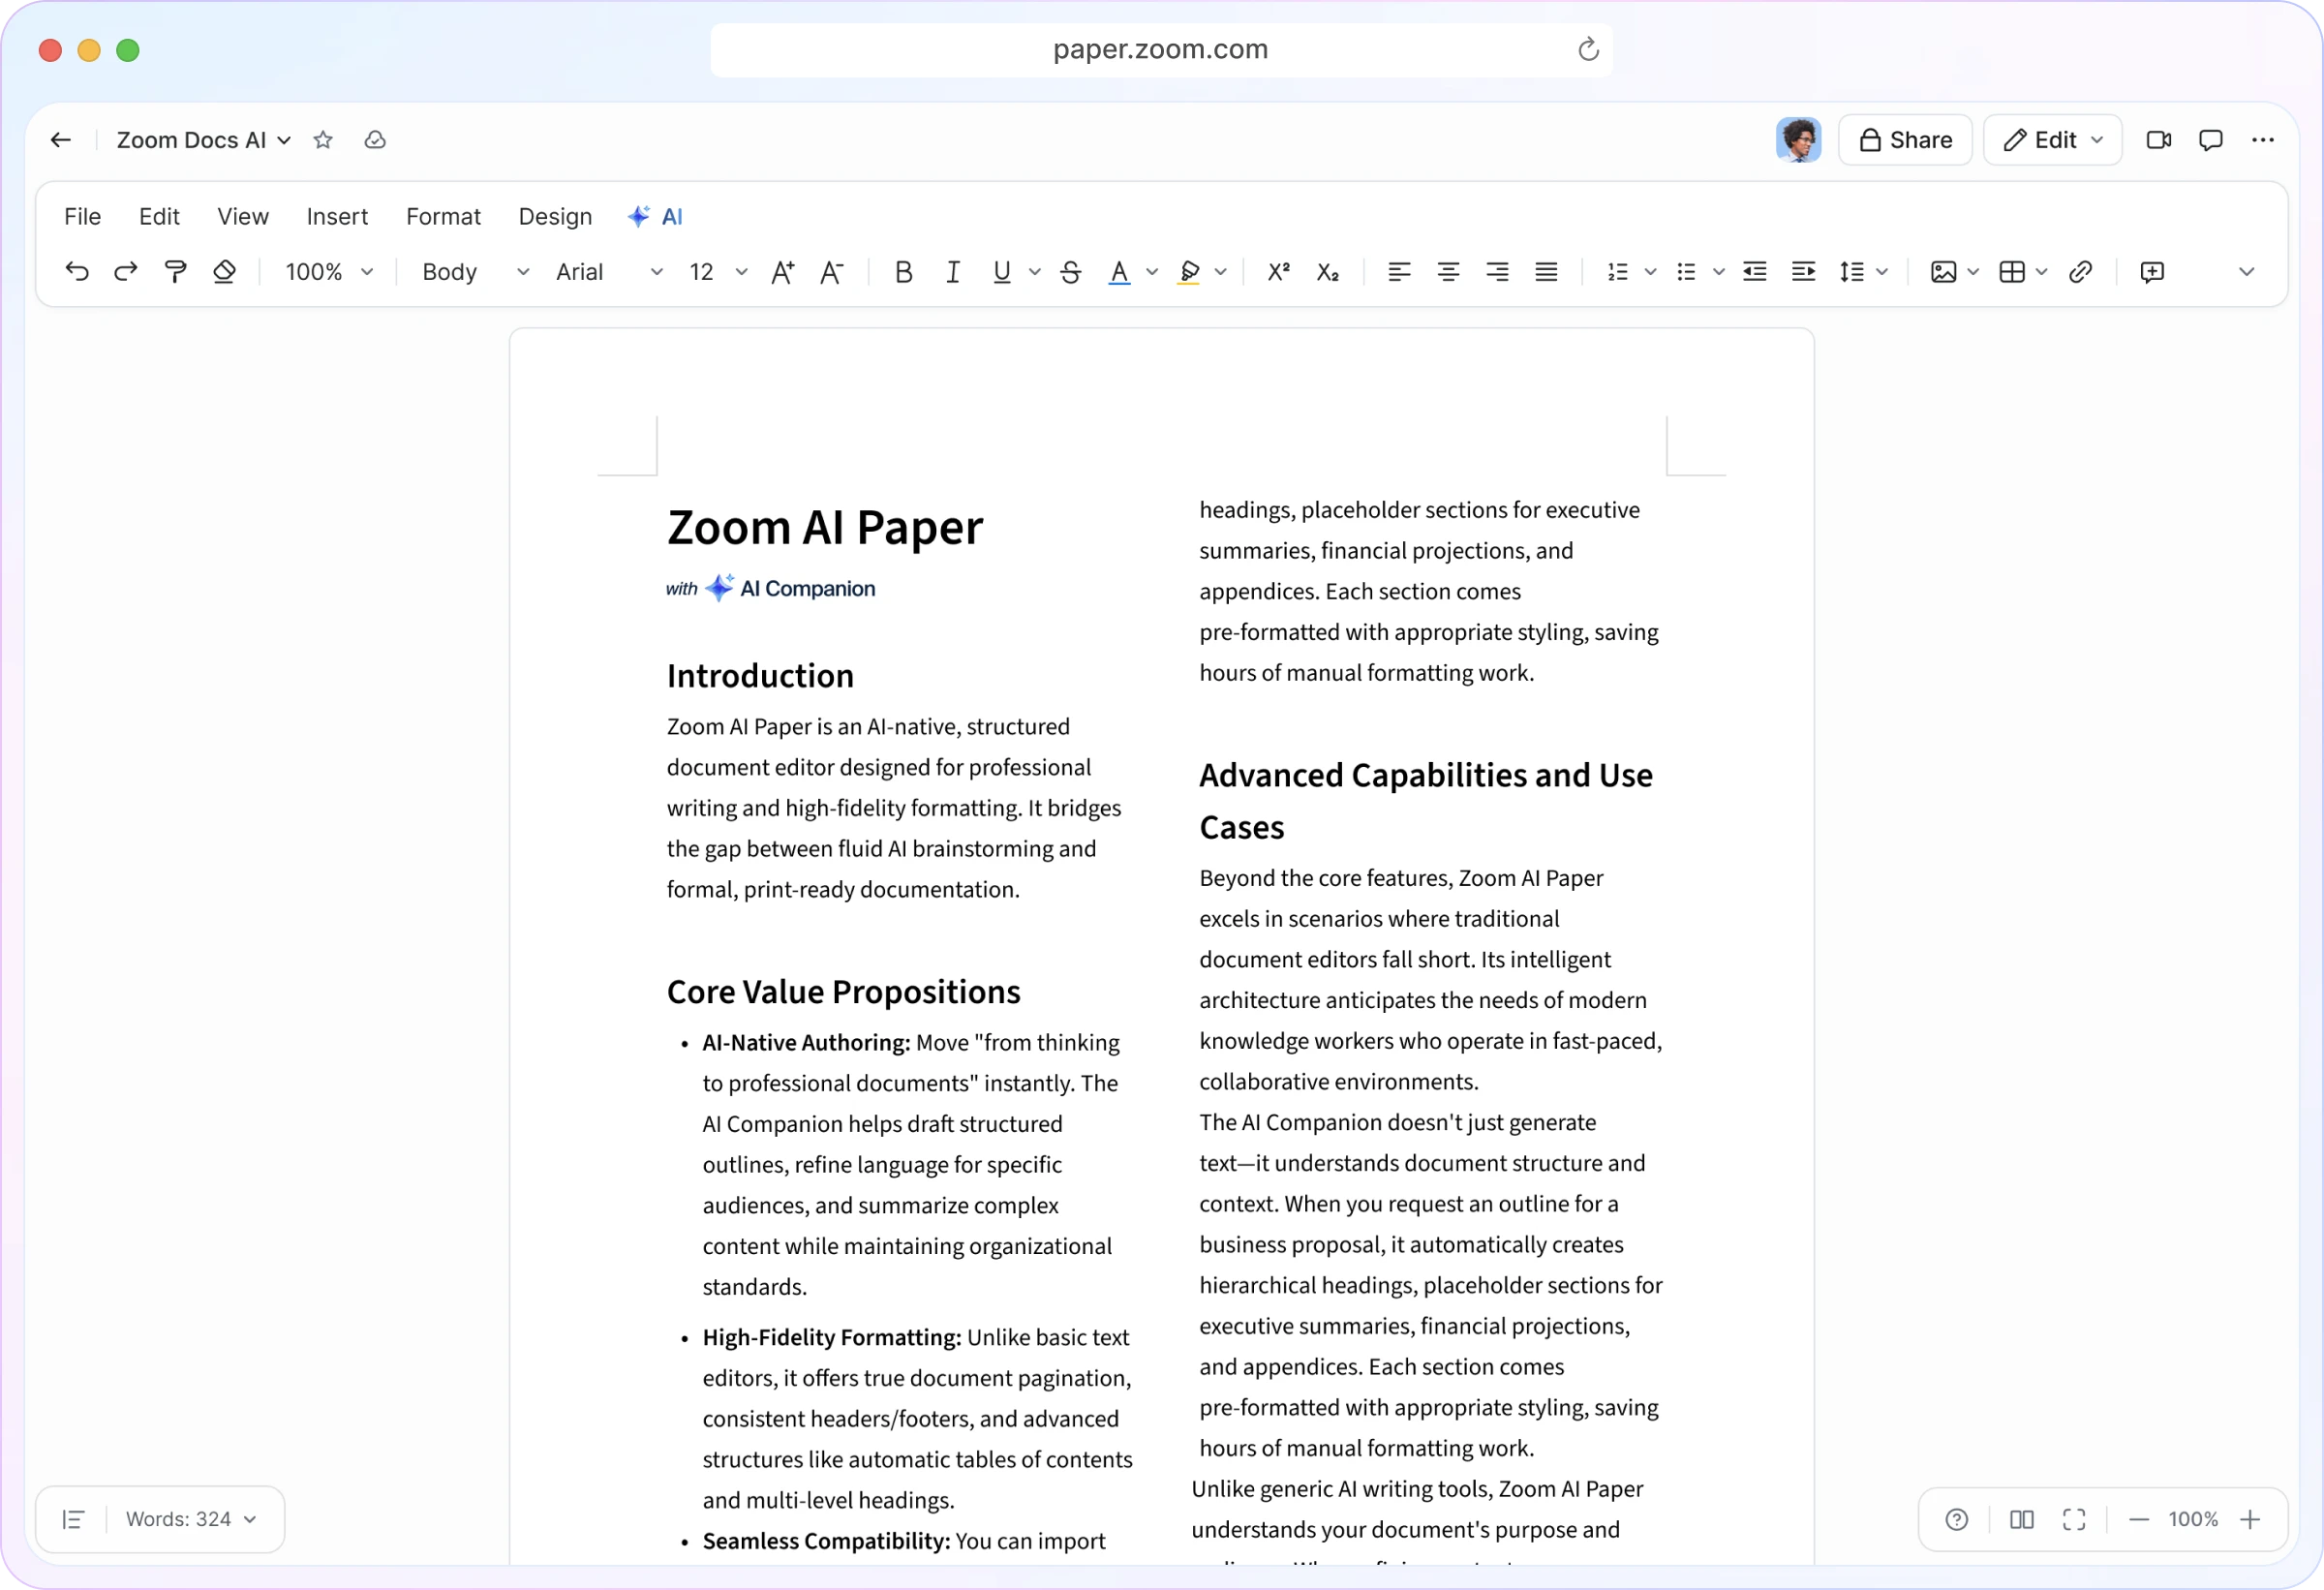Go back with the left arrow
The width and height of the screenshot is (2324, 1590).
pos(61,140)
